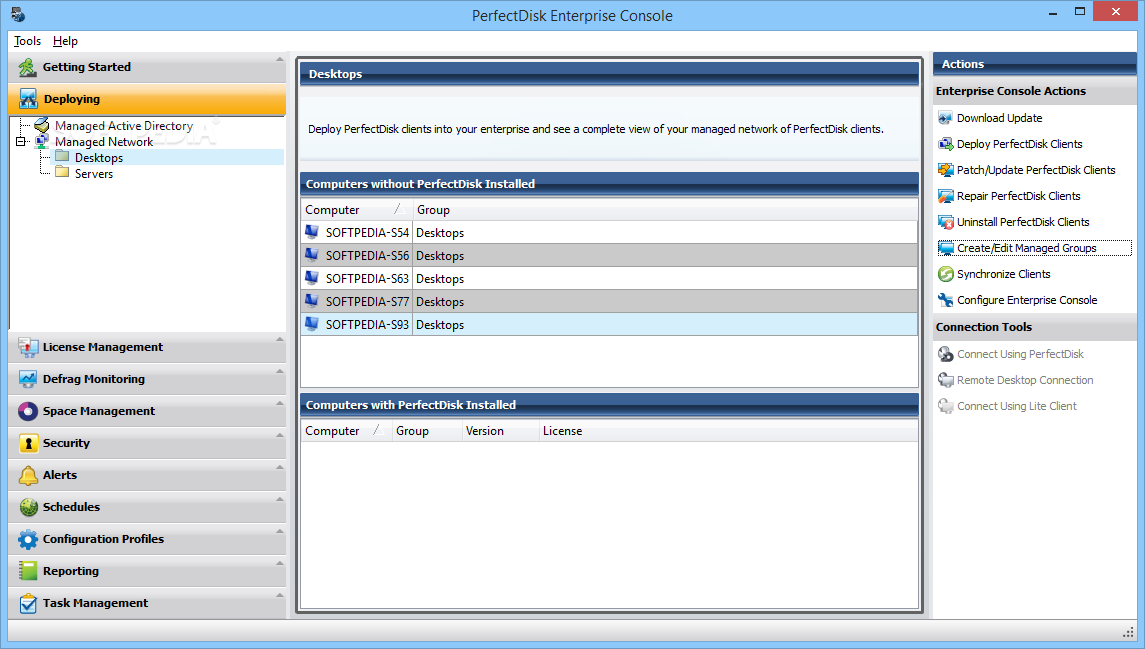
Task: Click Synchronize Clients link
Action: coord(1003,274)
